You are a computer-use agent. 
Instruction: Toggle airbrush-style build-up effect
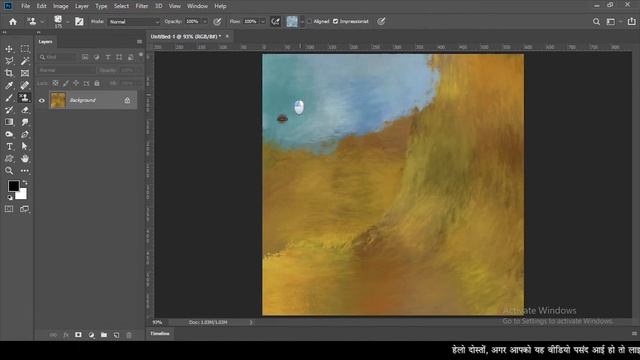coord(276,22)
